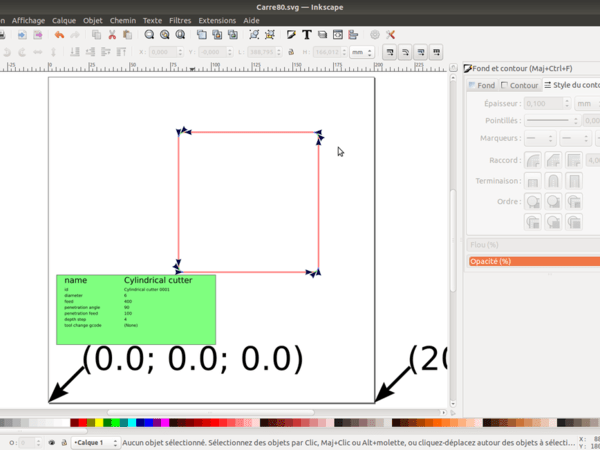Select the round cap icon in Terminaison row

pos(554,181)
